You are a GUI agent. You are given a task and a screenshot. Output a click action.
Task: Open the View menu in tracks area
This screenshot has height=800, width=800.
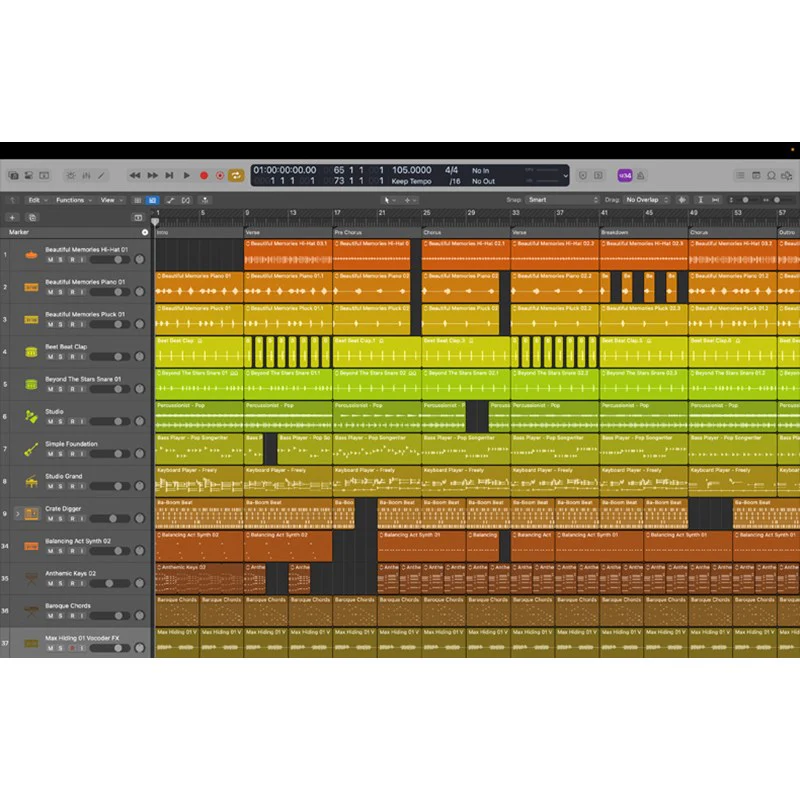[112, 200]
